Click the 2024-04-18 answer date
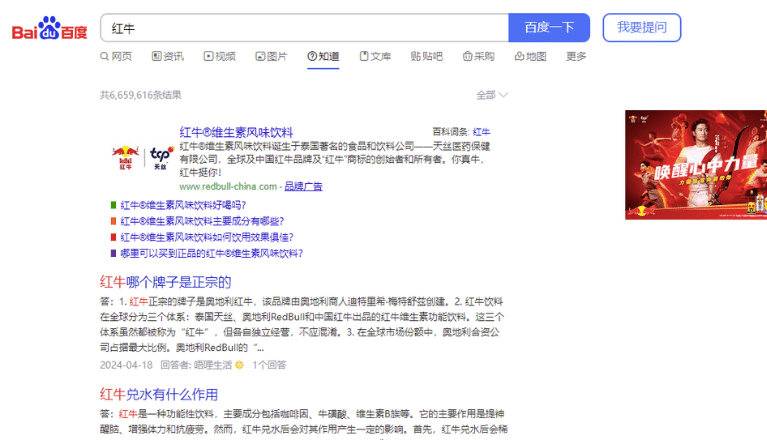 (126, 365)
